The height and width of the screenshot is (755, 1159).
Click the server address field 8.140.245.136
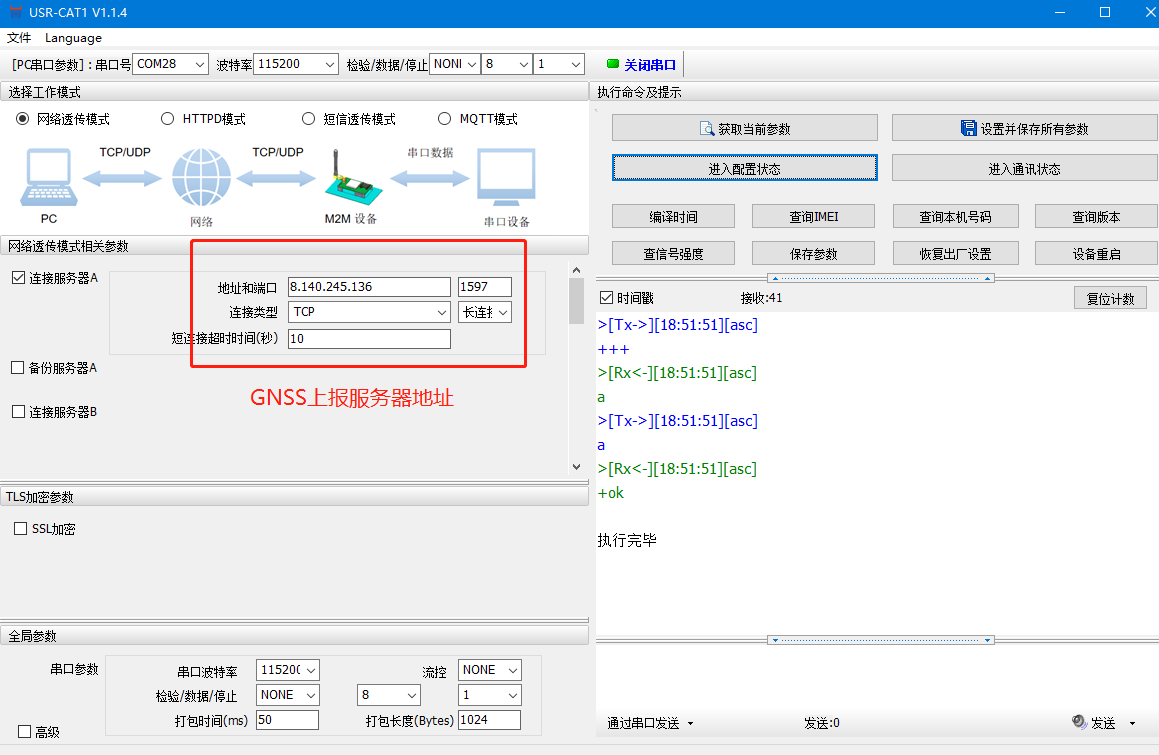coord(369,287)
